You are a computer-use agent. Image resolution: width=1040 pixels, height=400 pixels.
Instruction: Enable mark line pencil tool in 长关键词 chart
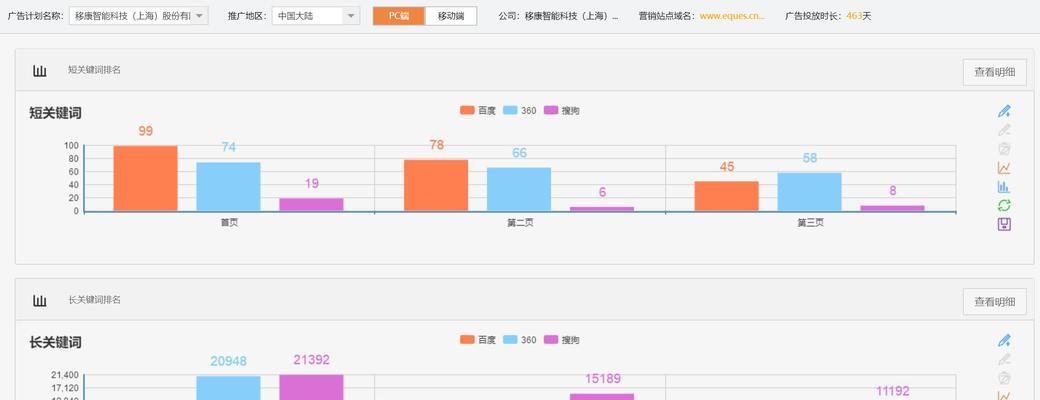coord(1004,340)
